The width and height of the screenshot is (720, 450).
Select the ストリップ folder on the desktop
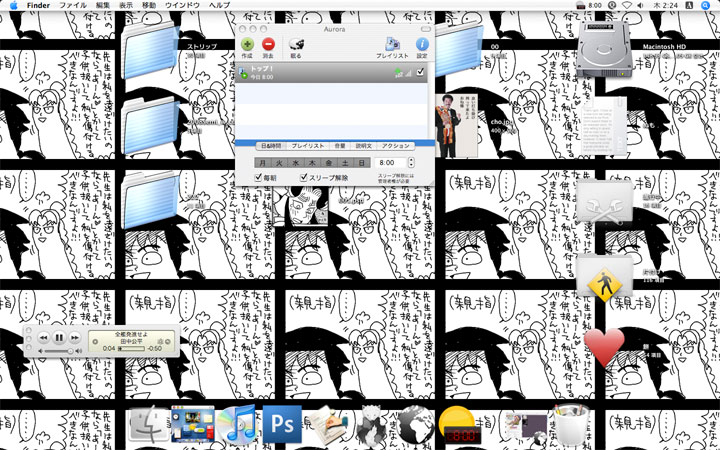coord(150,50)
